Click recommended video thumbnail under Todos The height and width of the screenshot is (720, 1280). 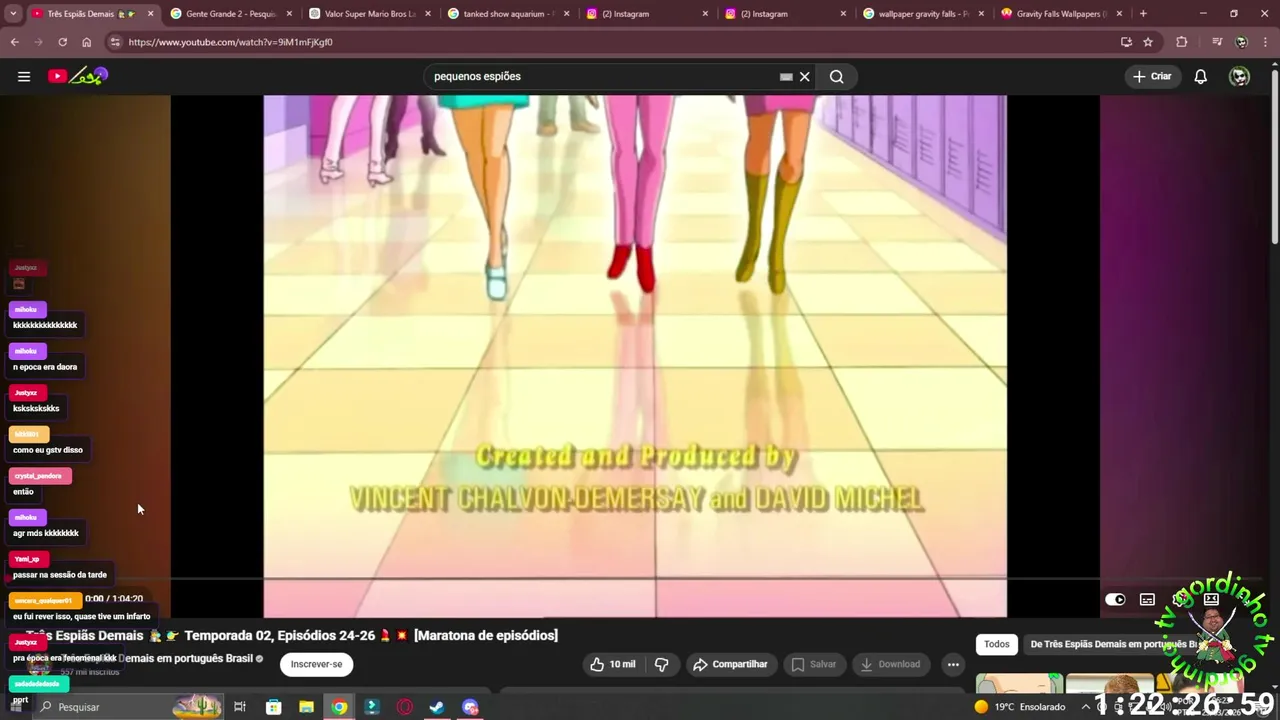pyautogui.click(x=1019, y=684)
